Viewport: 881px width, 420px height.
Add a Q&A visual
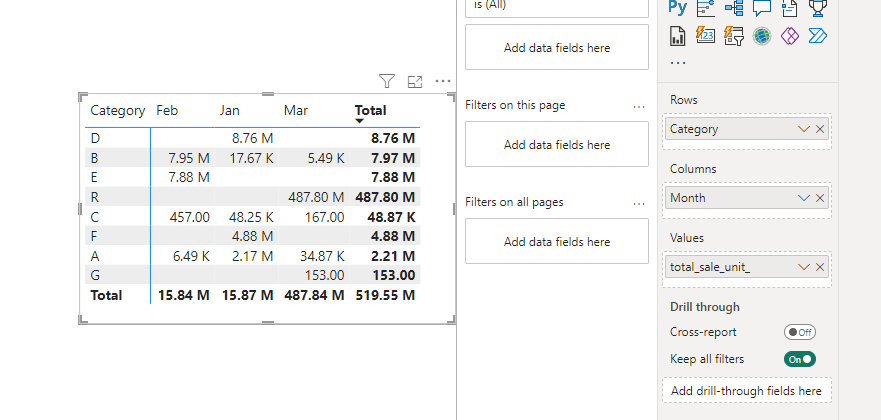coord(762,8)
